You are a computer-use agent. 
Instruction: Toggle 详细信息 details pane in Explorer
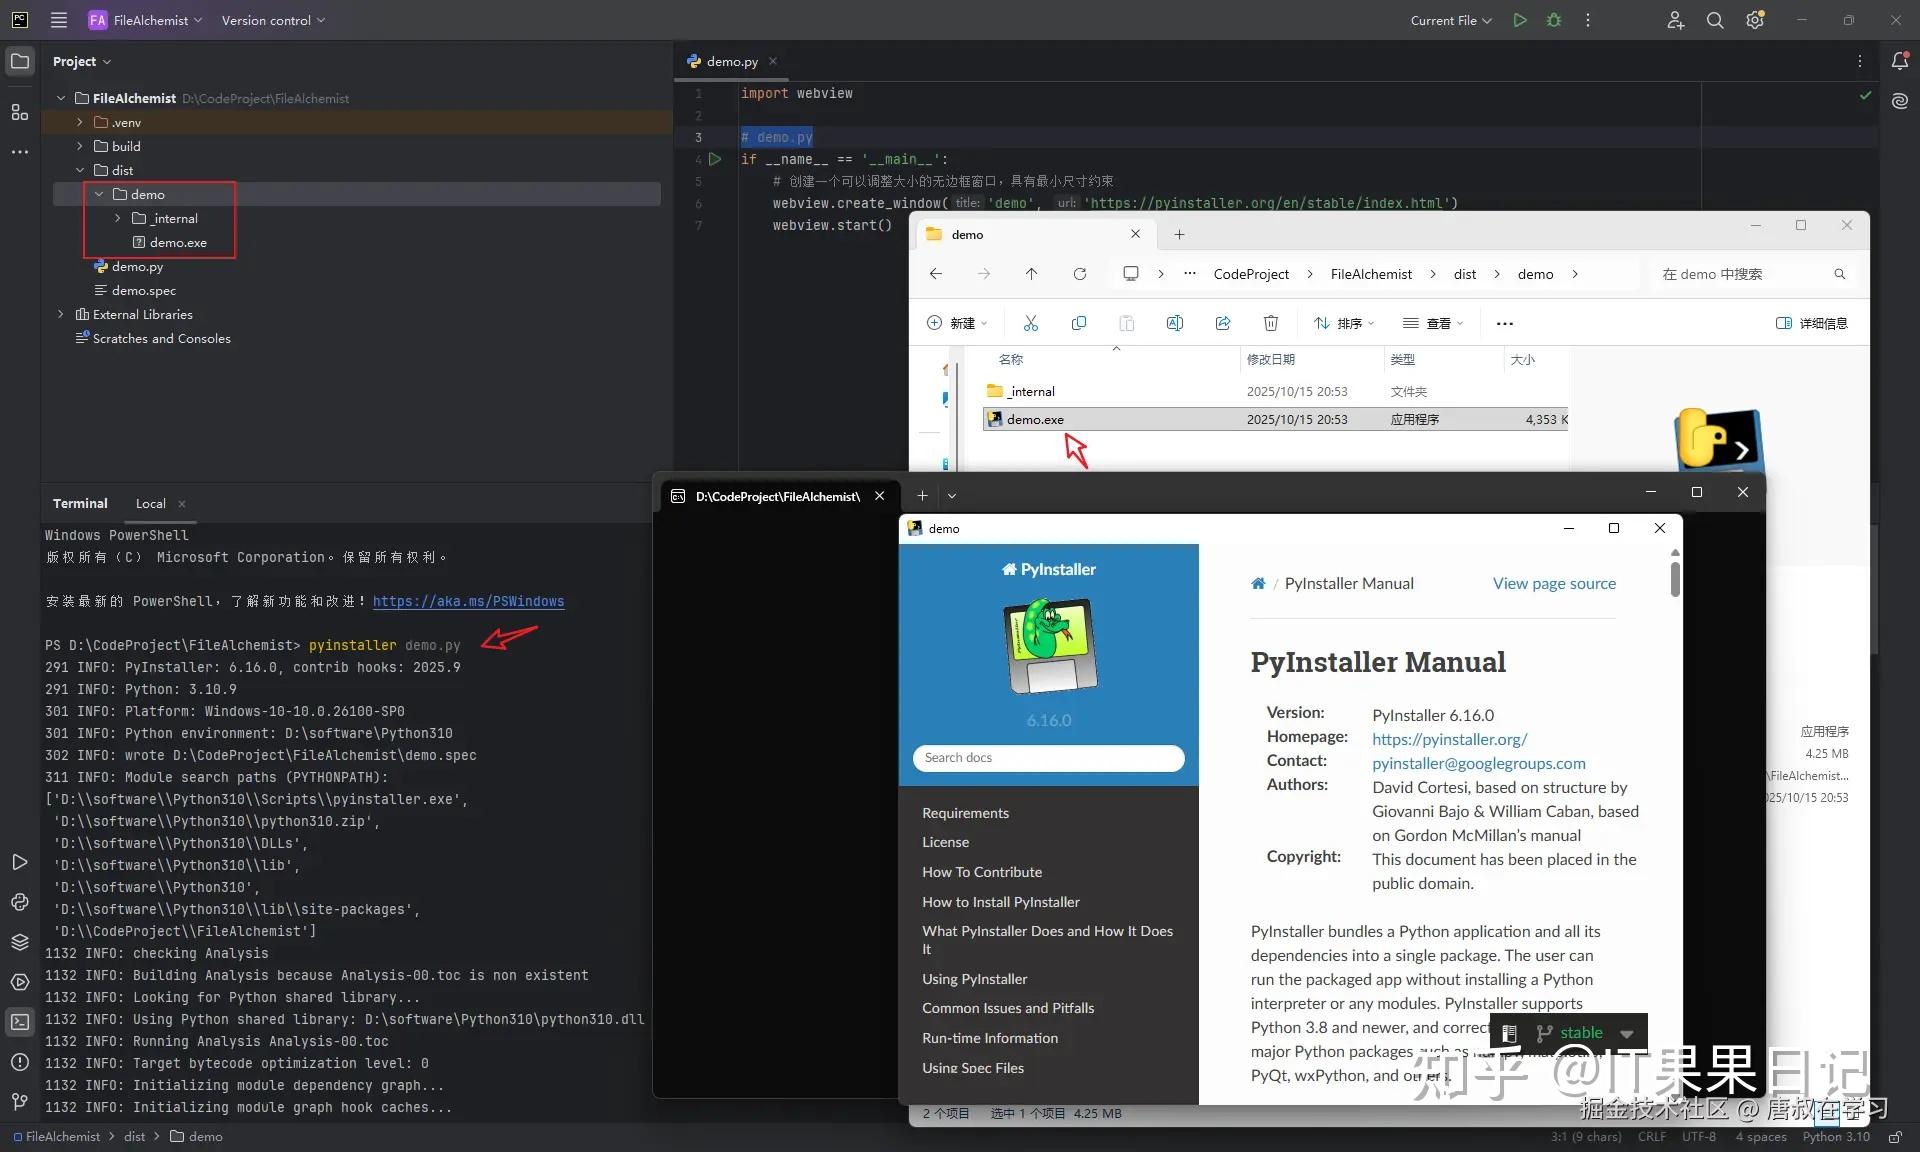[x=1811, y=323]
